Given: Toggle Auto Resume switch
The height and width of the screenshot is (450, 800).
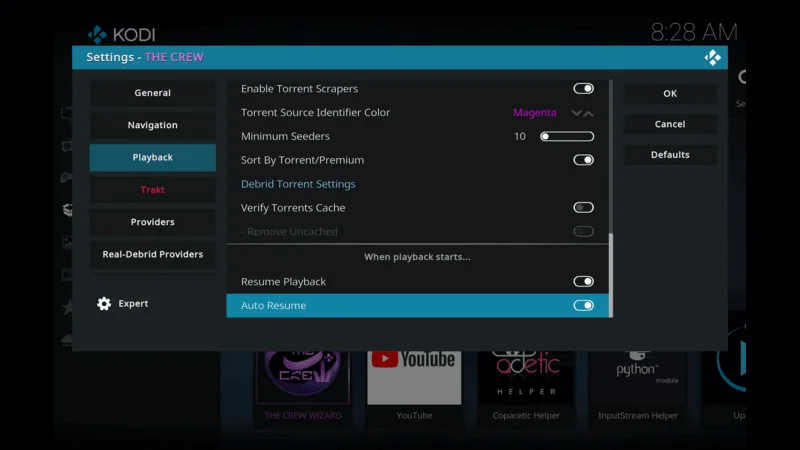Looking at the screenshot, I should pyautogui.click(x=583, y=306).
